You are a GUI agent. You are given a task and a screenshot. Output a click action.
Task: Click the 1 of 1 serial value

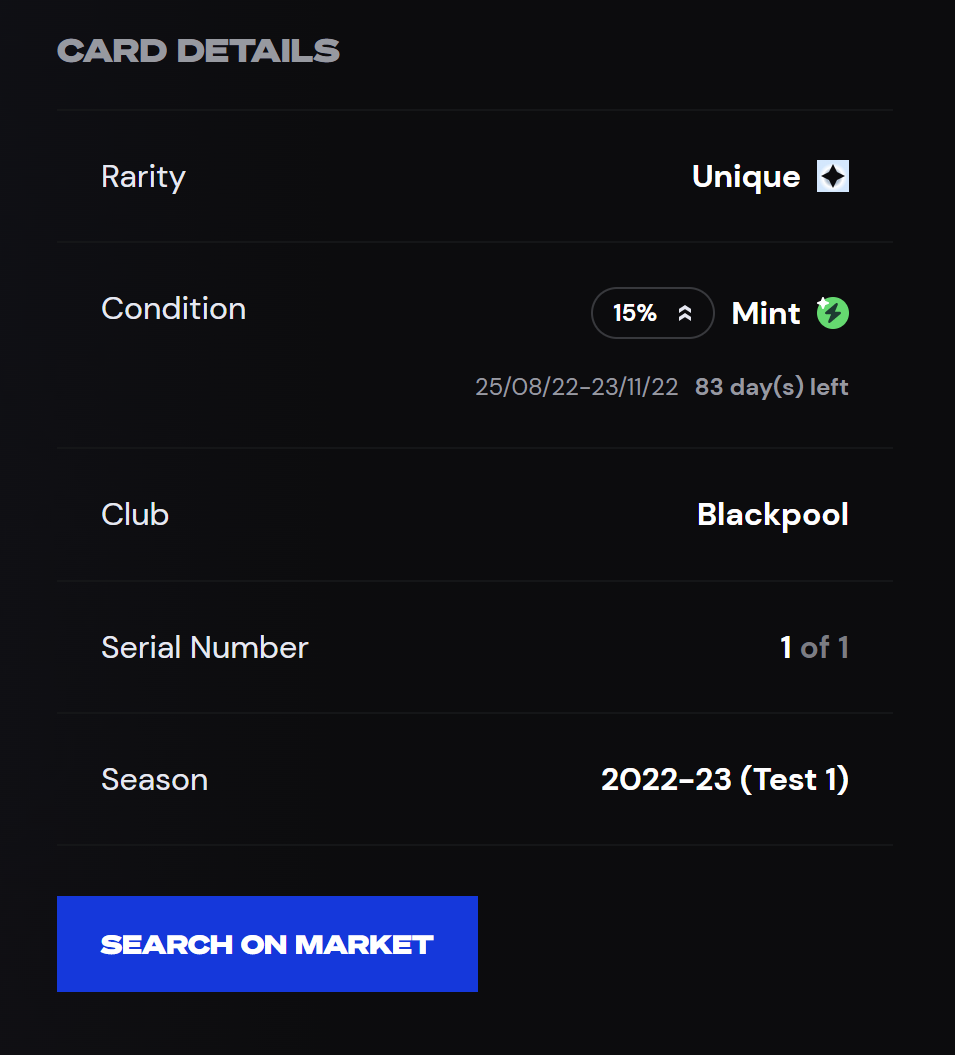(814, 648)
